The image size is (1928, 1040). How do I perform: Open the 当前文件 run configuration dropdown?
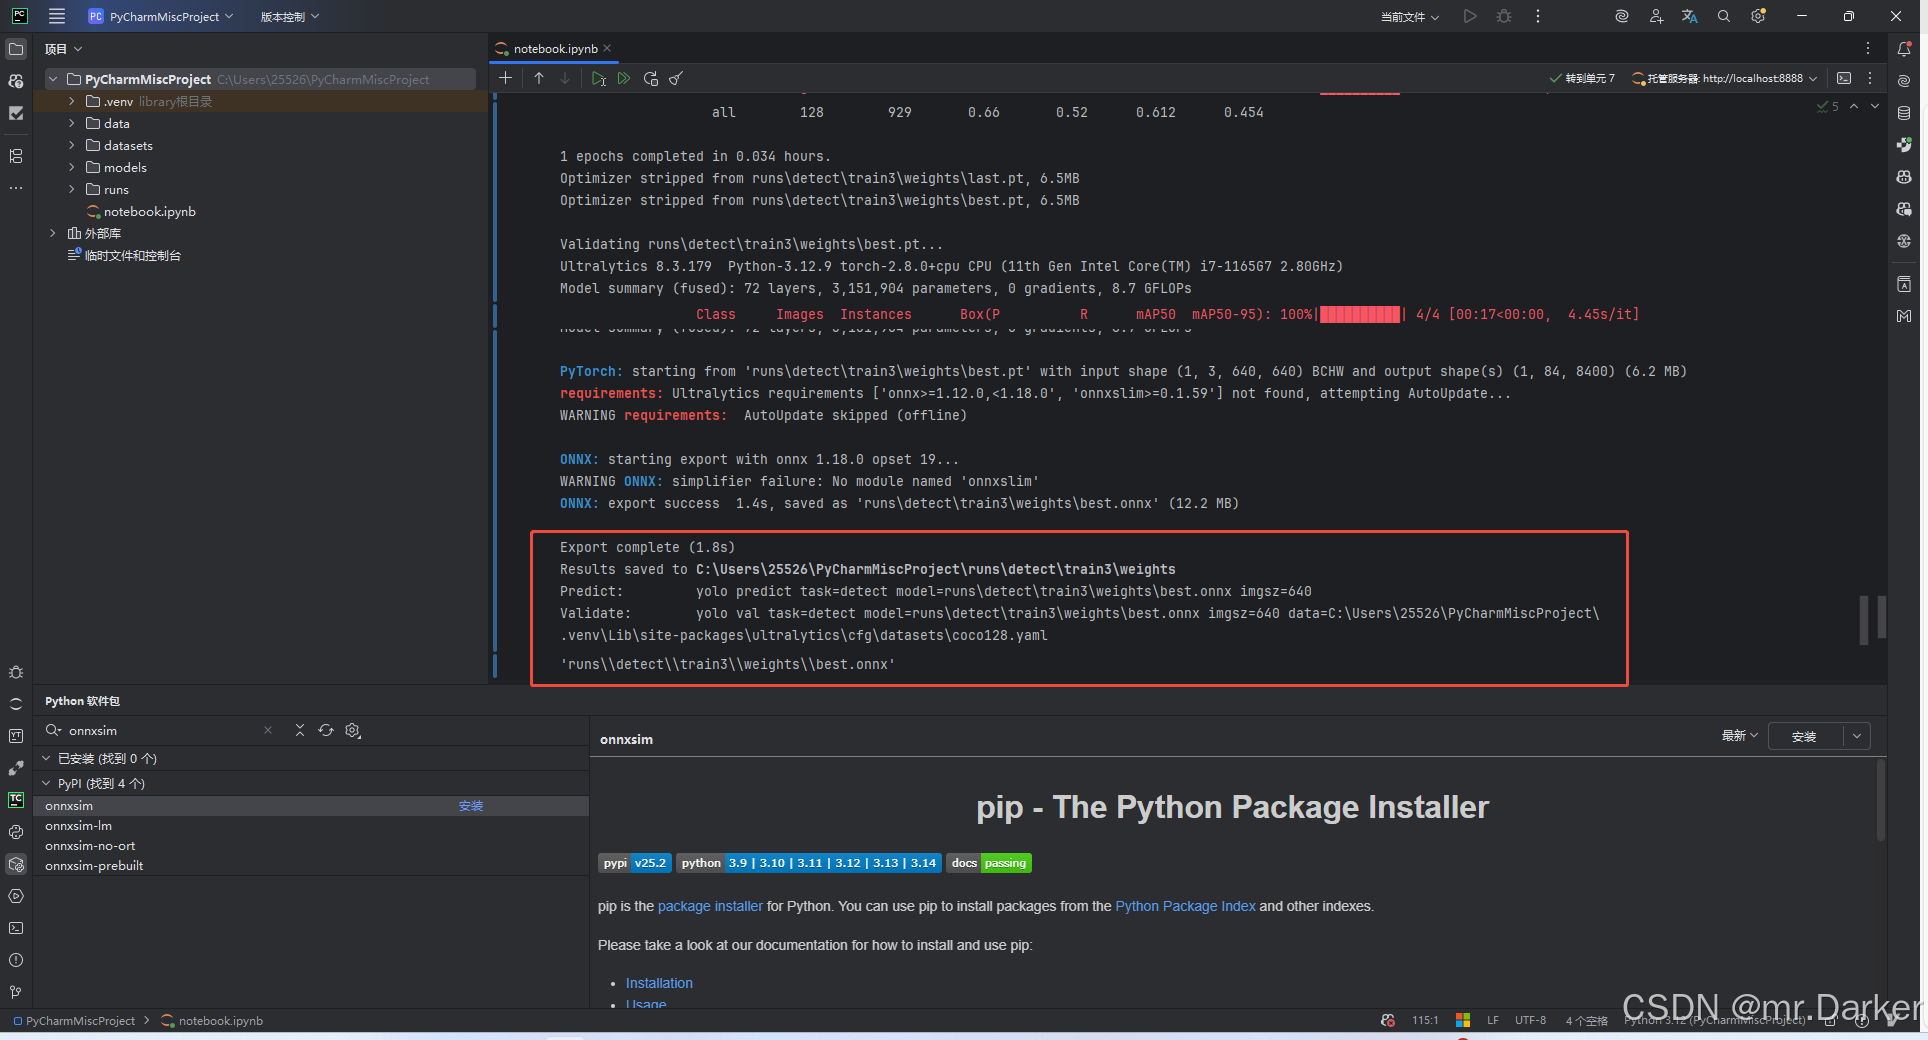[x=1410, y=17]
